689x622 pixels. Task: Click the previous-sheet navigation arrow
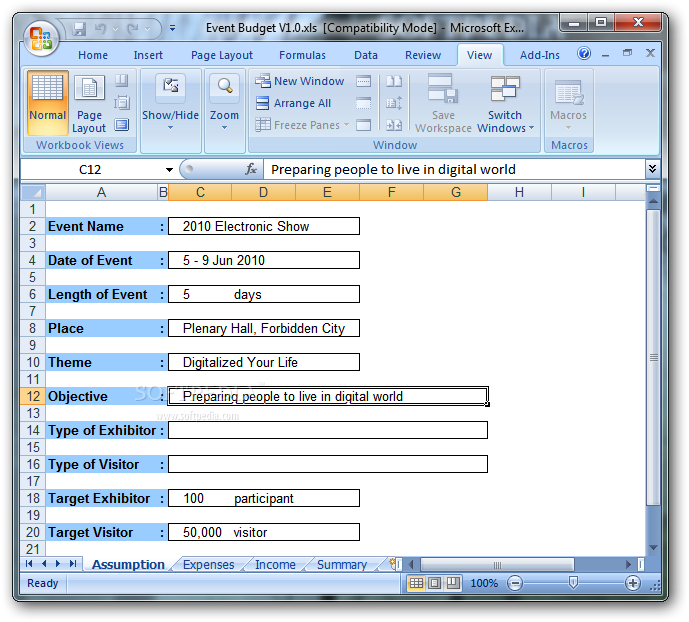[44, 564]
